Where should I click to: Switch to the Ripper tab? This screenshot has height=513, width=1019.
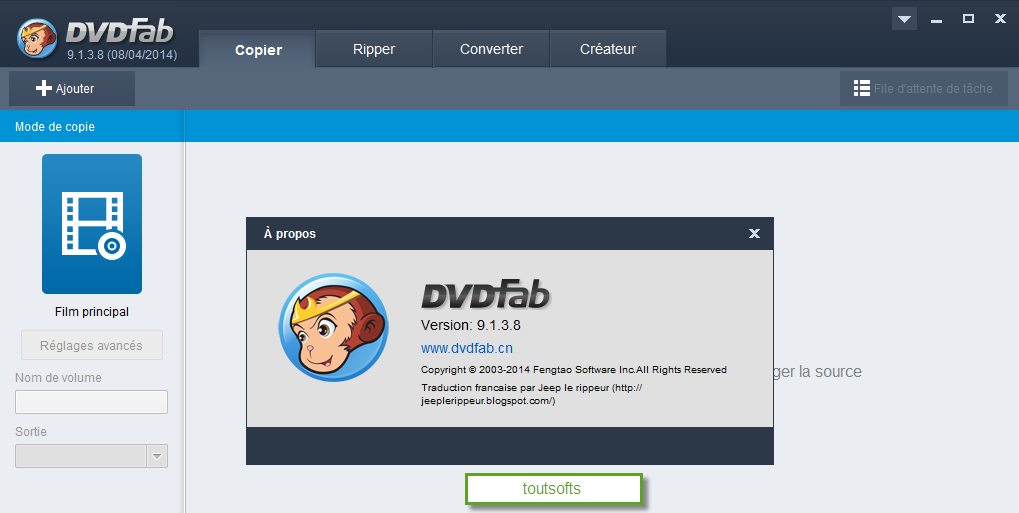(x=374, y=49)
